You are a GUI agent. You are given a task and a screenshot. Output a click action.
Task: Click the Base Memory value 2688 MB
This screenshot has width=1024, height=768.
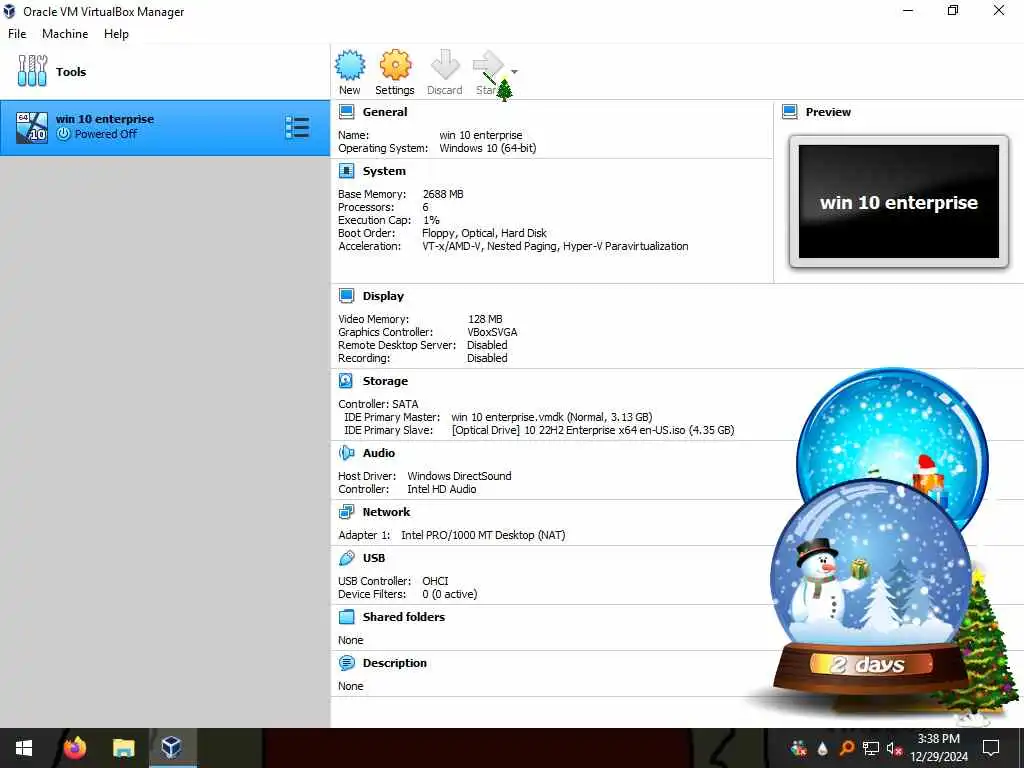[x=443, y=194]
